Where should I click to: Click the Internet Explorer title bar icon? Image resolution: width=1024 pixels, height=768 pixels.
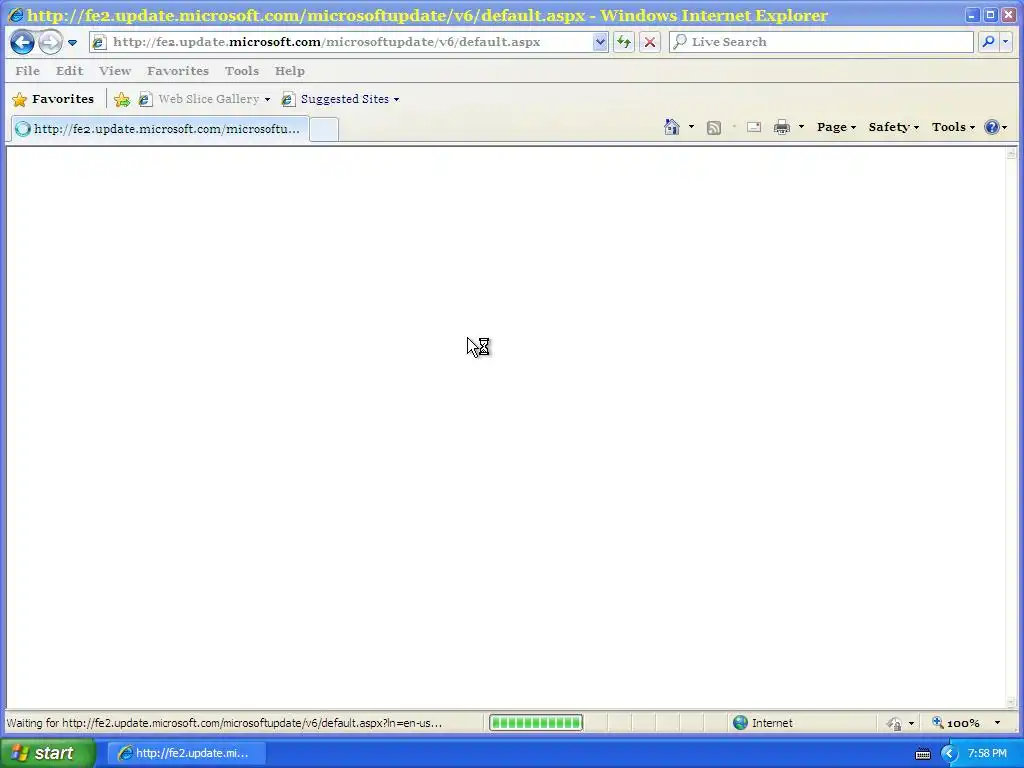16,14
